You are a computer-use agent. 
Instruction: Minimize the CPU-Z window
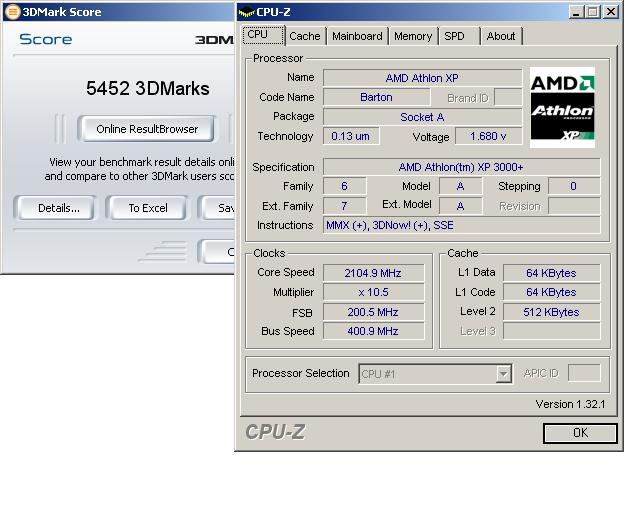coord(576,12)
